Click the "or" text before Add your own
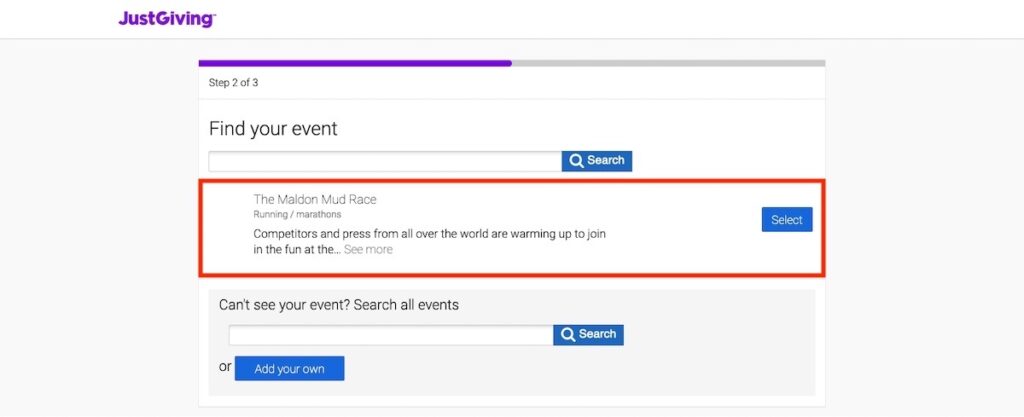1024x417 pixels. click(x=225, y=367)
